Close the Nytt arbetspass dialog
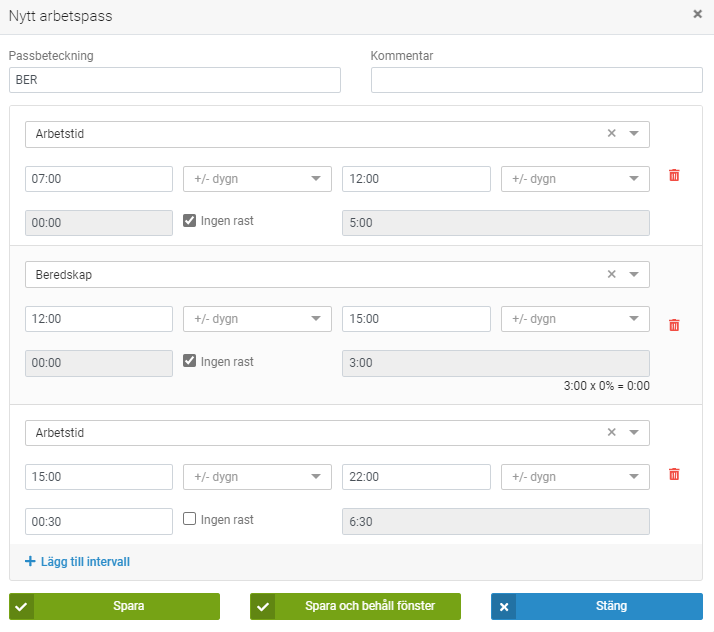Screen dimensions: 714x632 coord(697,15)
